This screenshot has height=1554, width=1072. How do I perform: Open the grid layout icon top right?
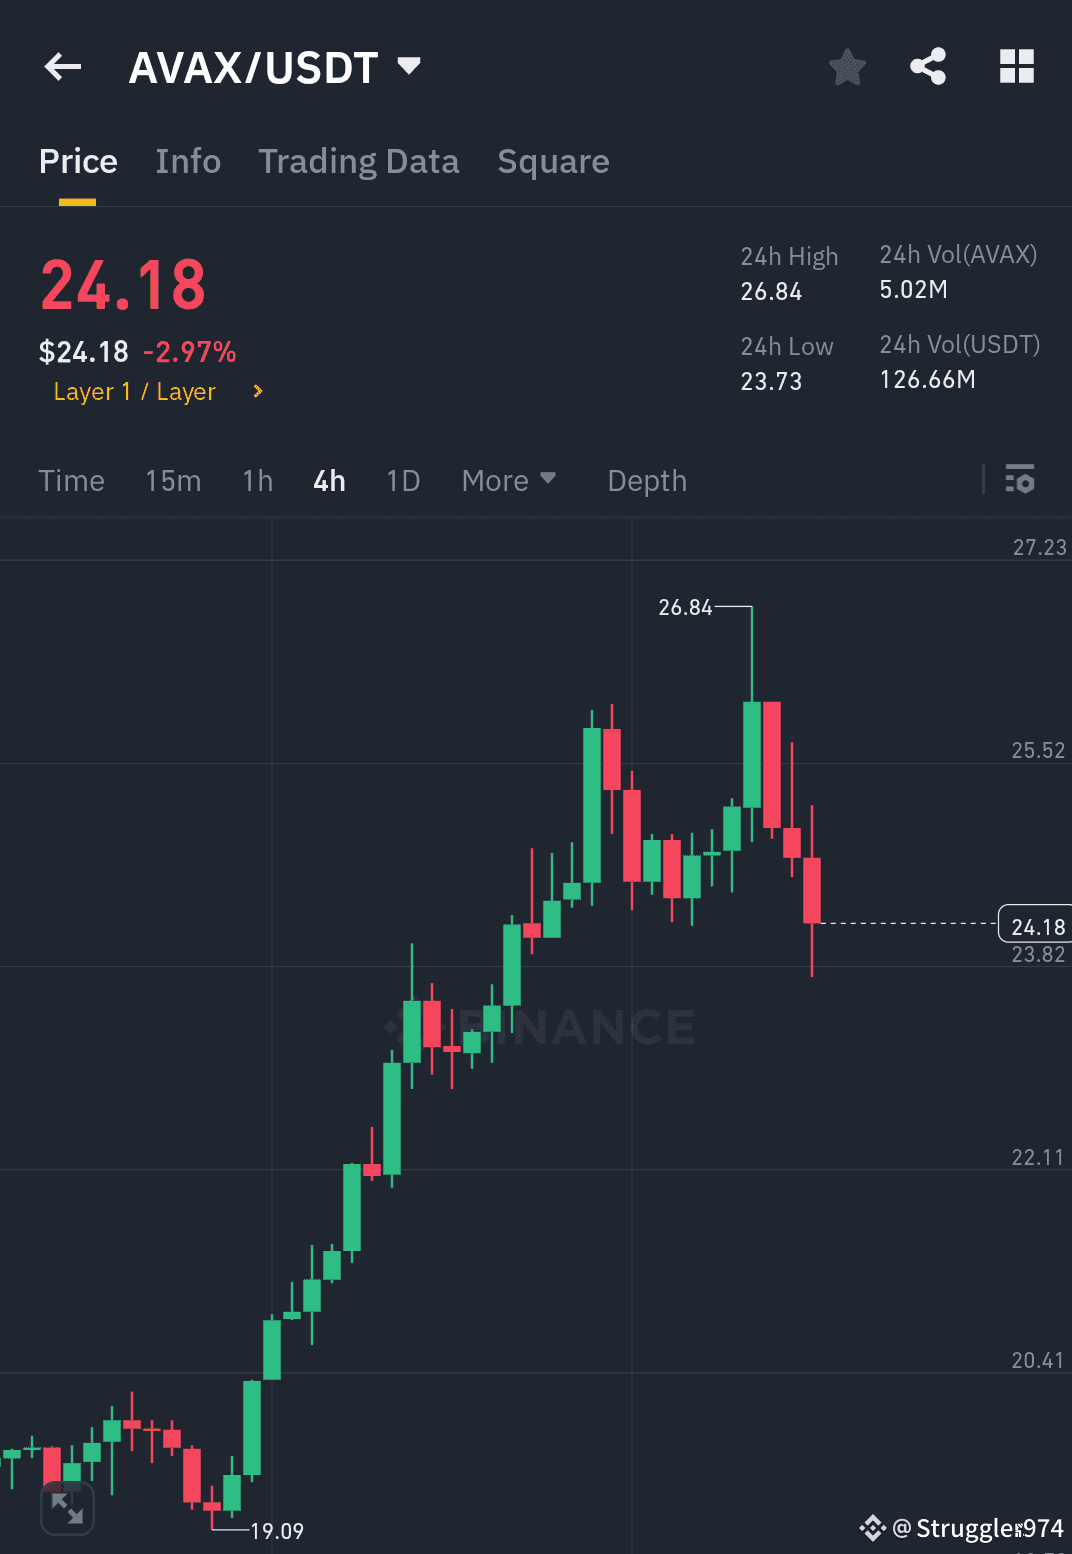tap(1017, 66)
